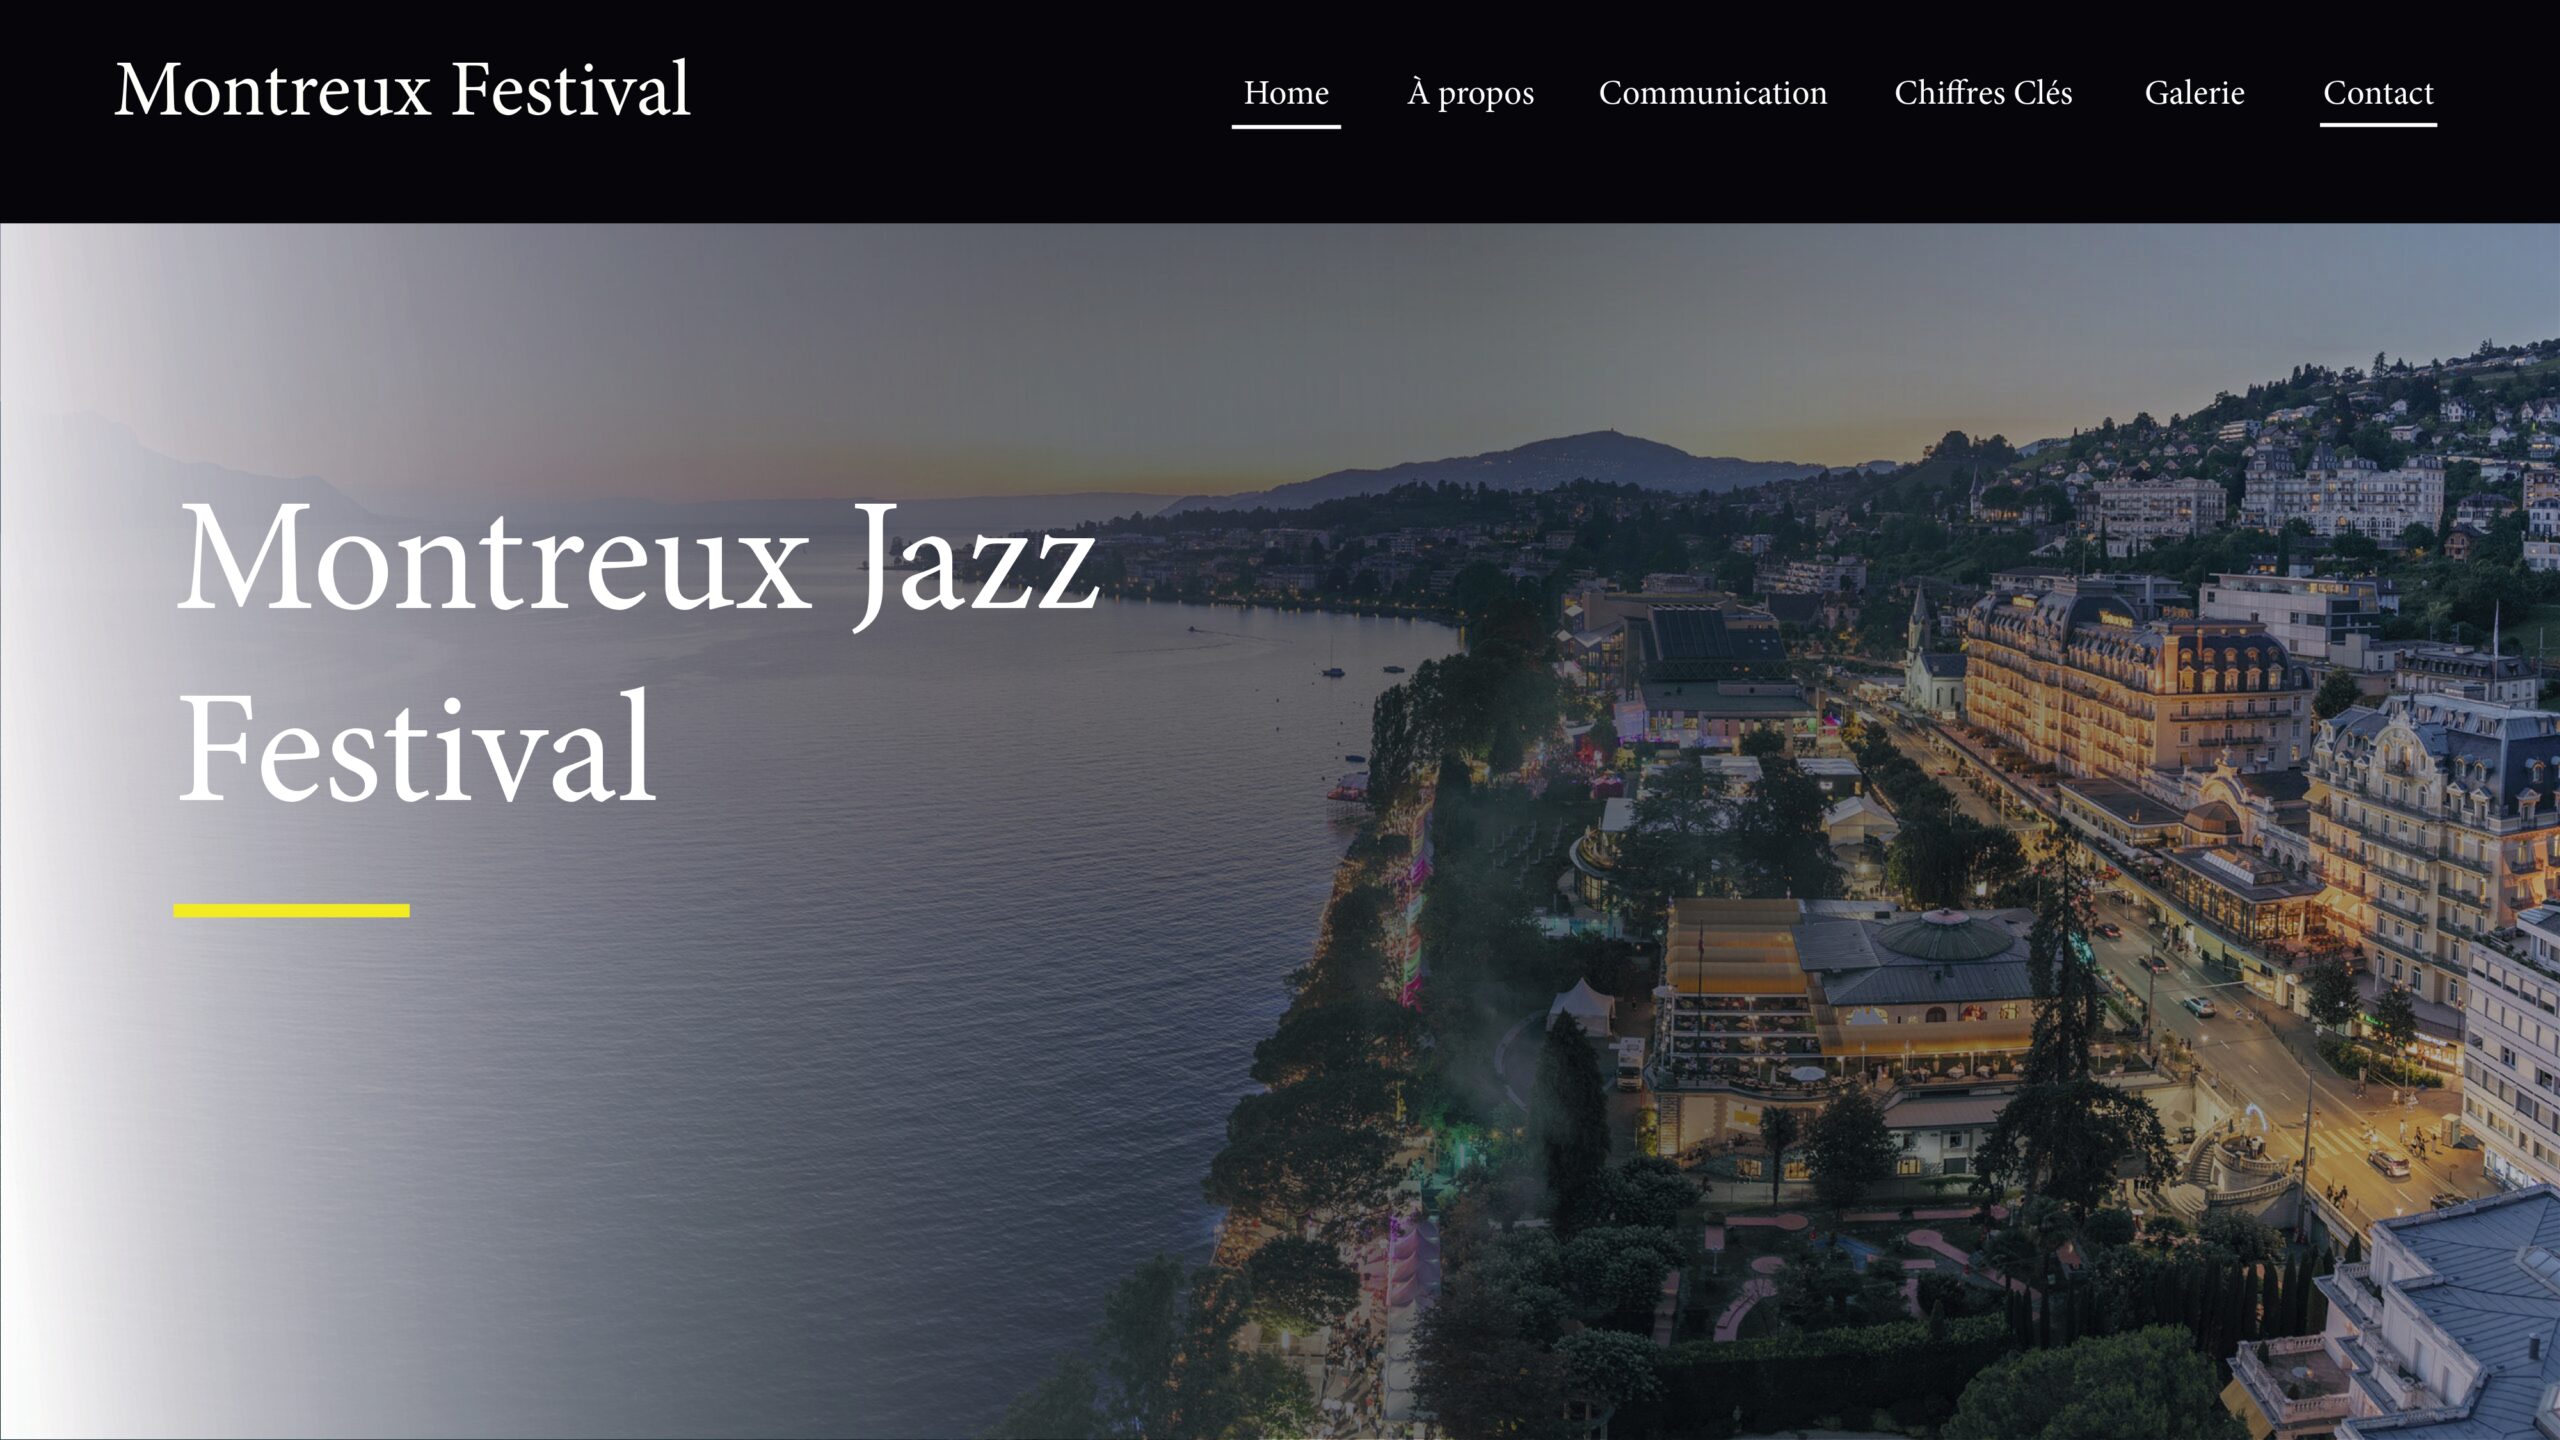Open the Galerie section
Viewport: 2560px width, 1440px height.
coord(2194,93)
